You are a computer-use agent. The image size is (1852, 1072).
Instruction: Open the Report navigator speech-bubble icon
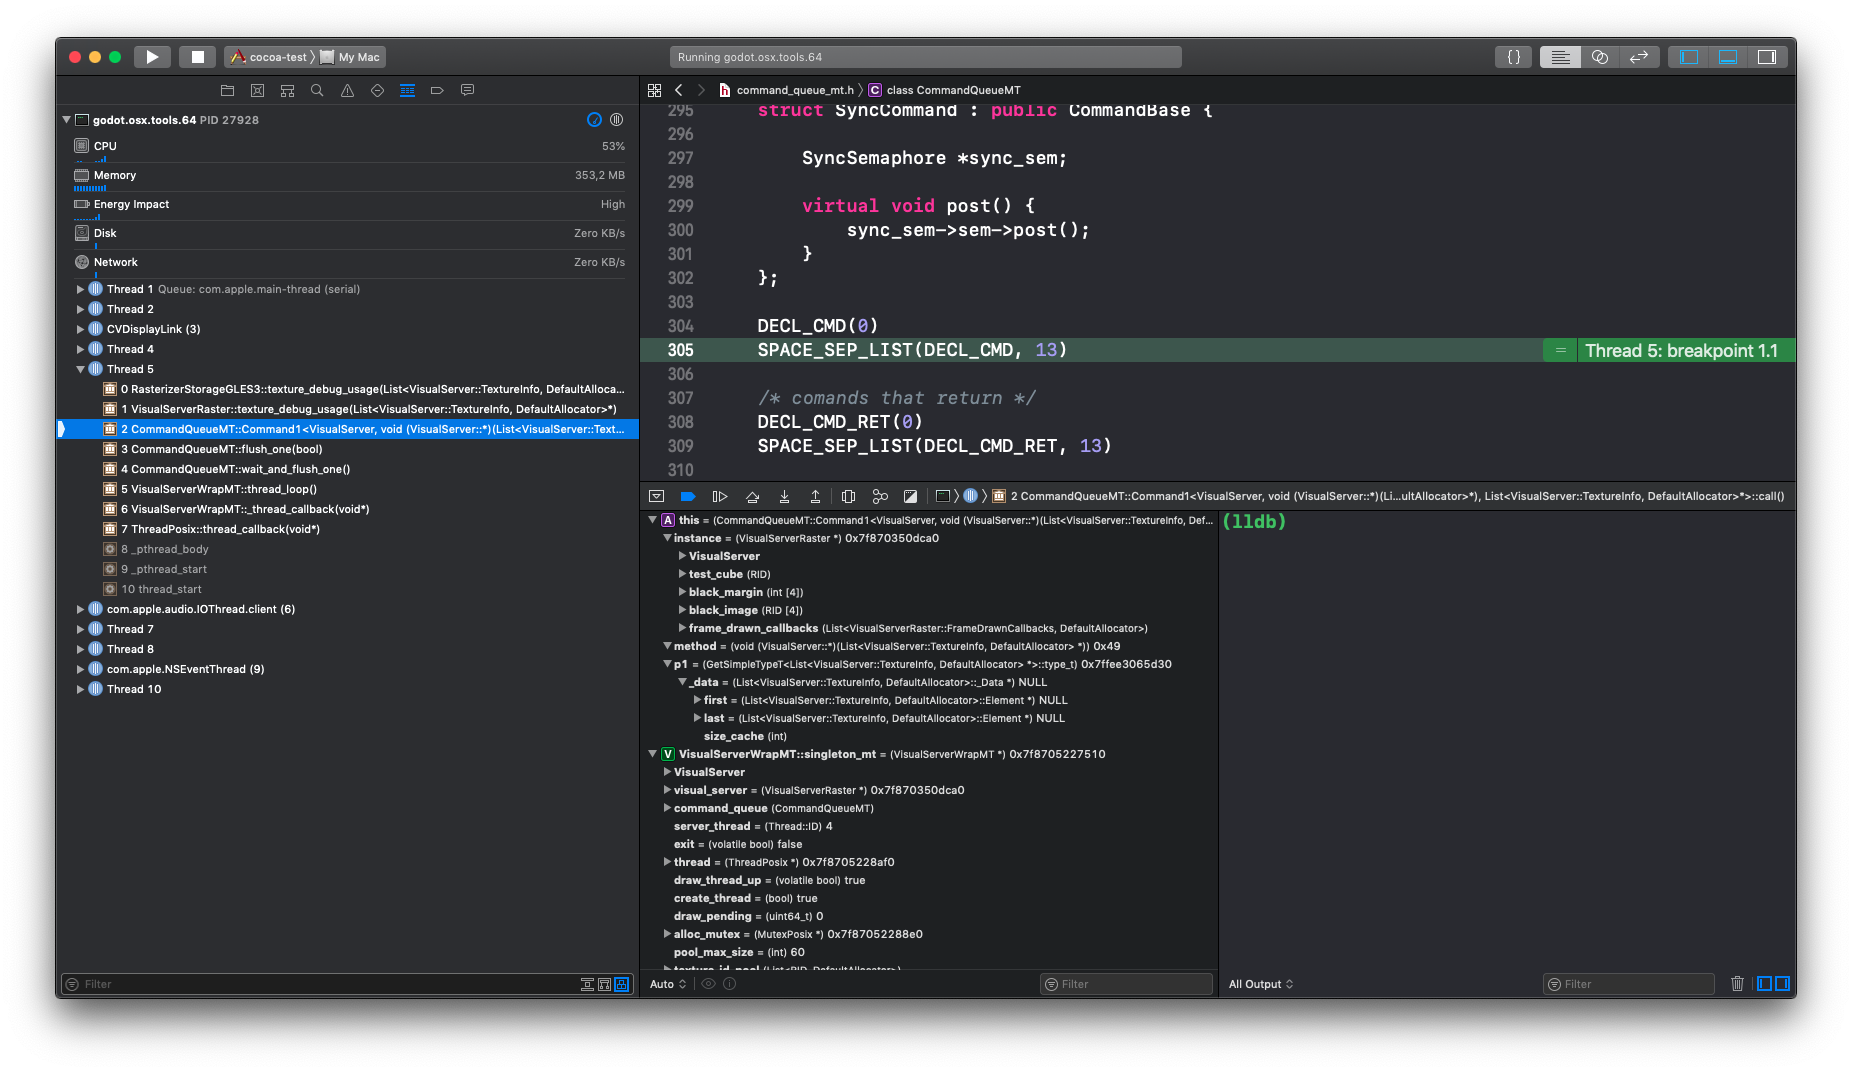point(468,90)
